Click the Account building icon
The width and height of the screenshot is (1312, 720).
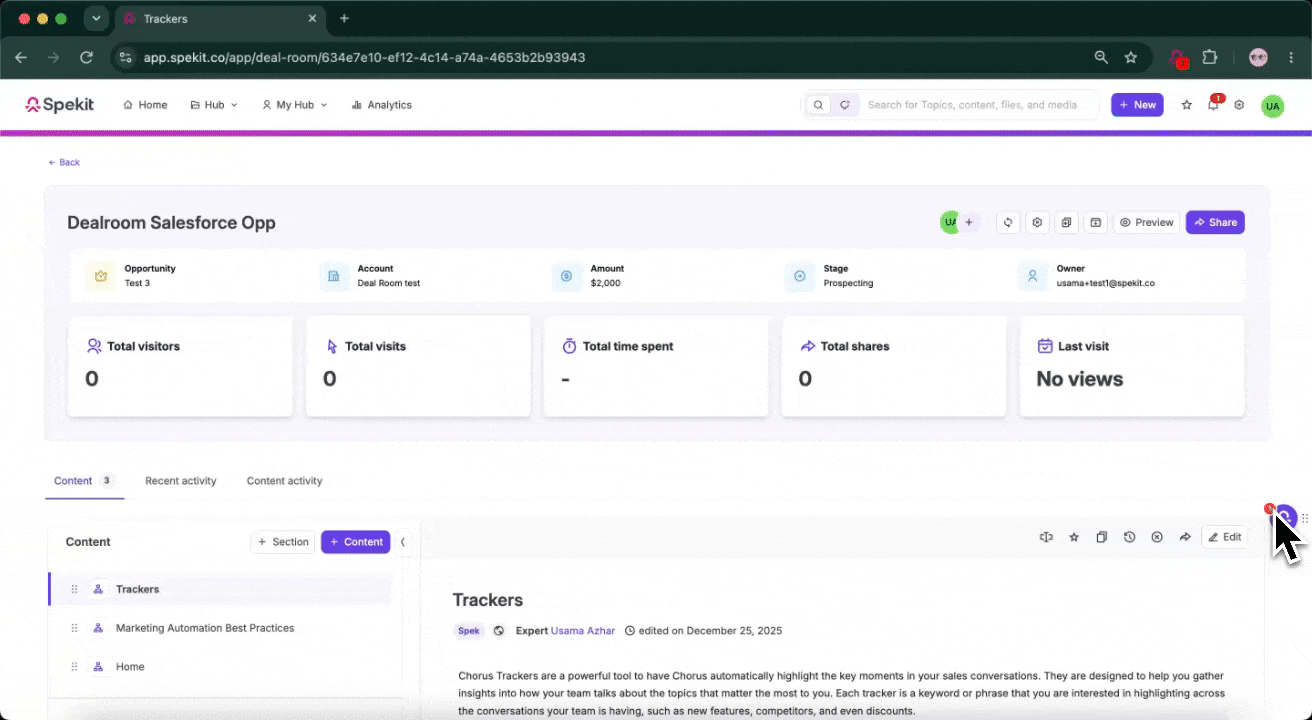(x=334, y=276)
